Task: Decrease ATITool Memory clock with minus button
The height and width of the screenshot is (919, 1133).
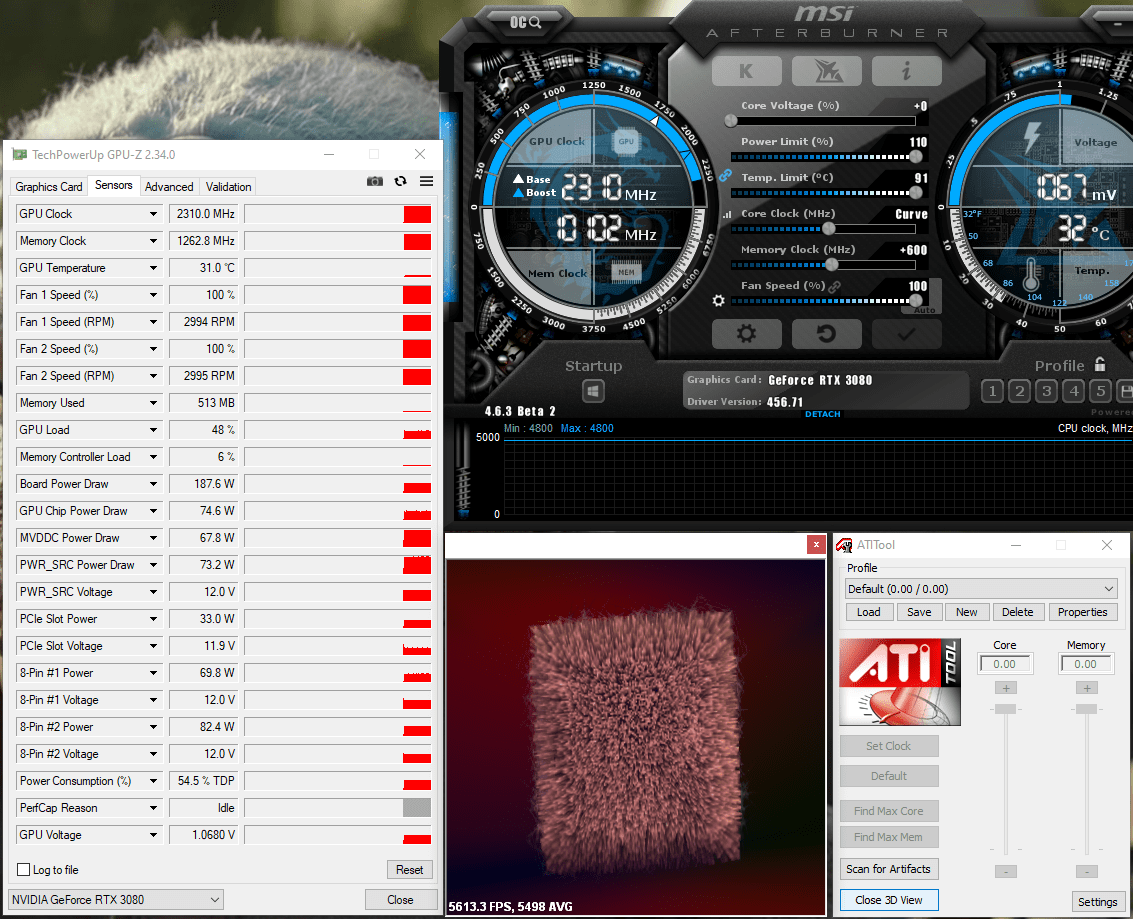Action: (x=1087, y=871)
